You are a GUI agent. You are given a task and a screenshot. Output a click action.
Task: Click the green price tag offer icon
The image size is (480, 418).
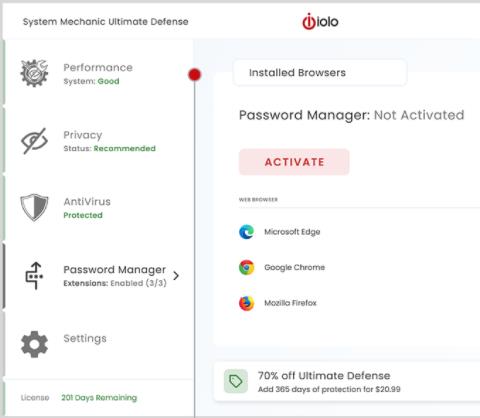click(236, 381)
